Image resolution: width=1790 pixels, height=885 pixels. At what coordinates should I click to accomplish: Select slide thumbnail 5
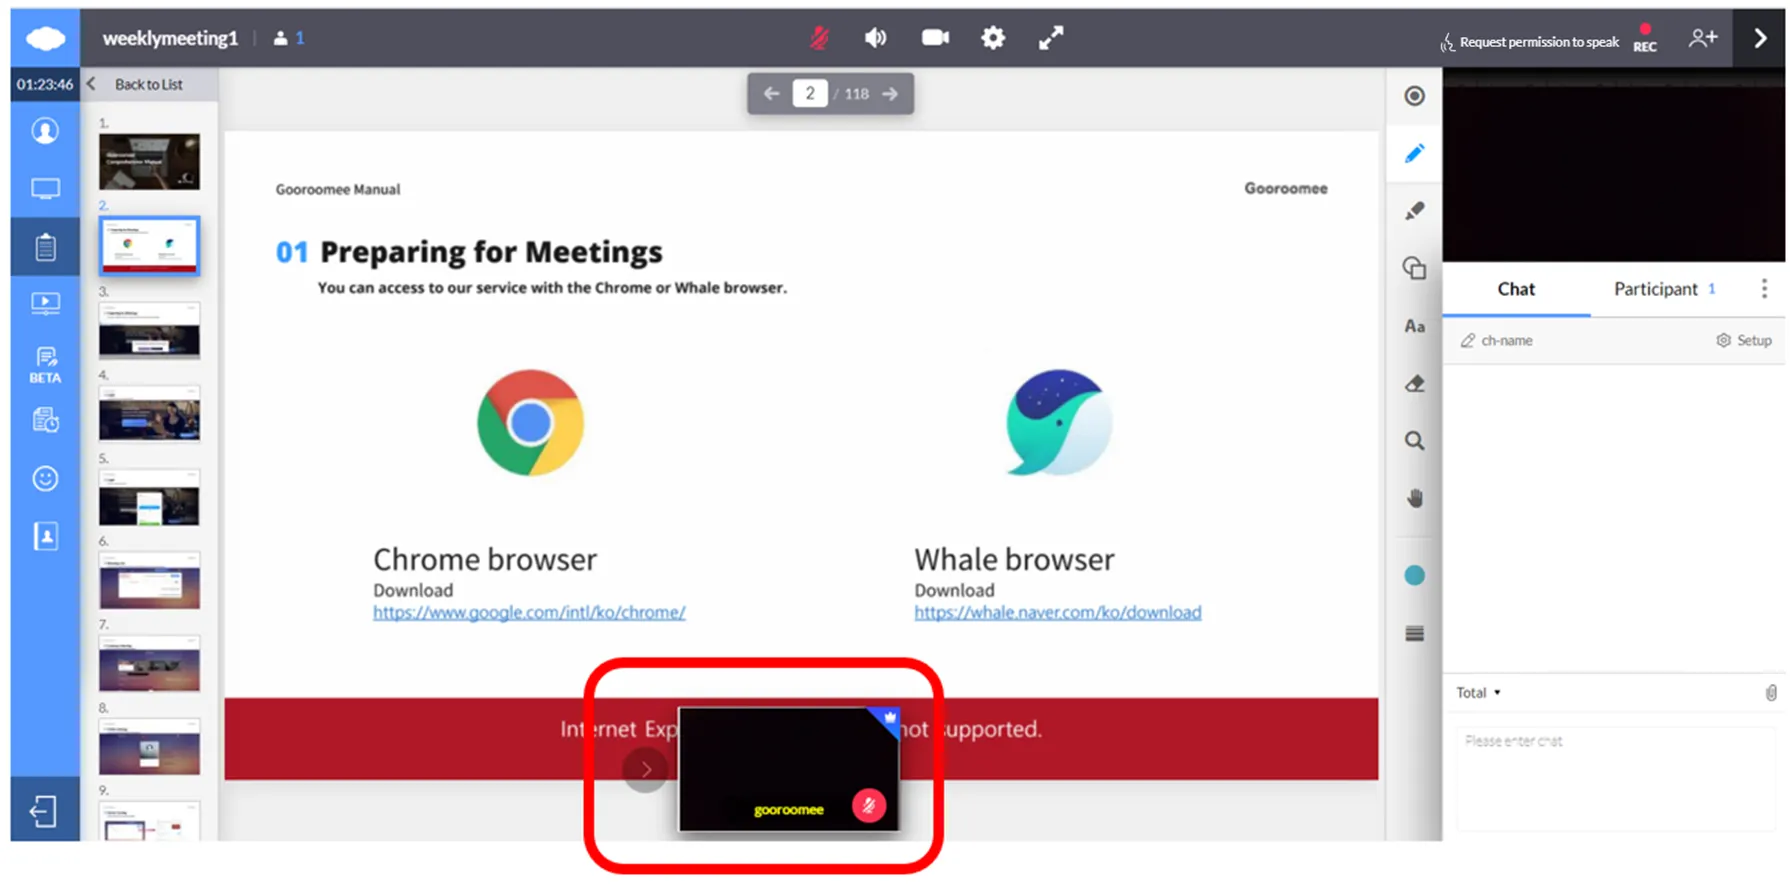149,497
